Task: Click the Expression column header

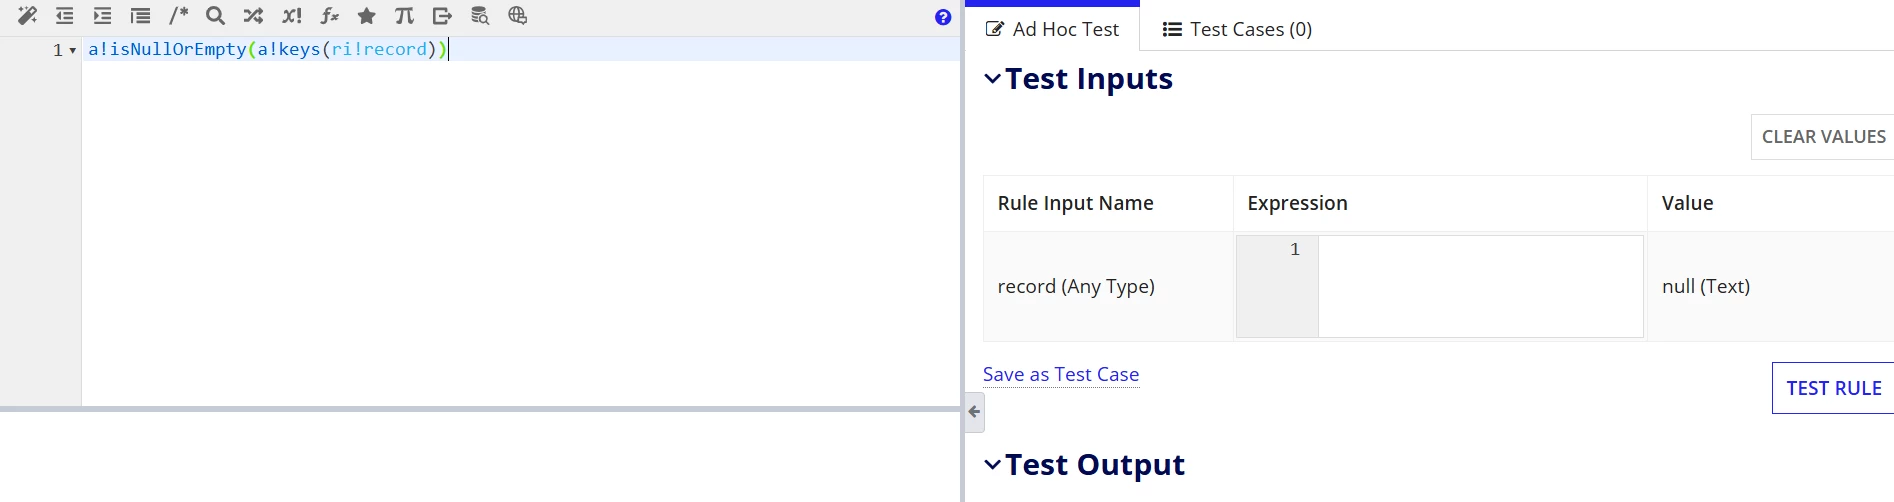Action: coord(1440,203)
